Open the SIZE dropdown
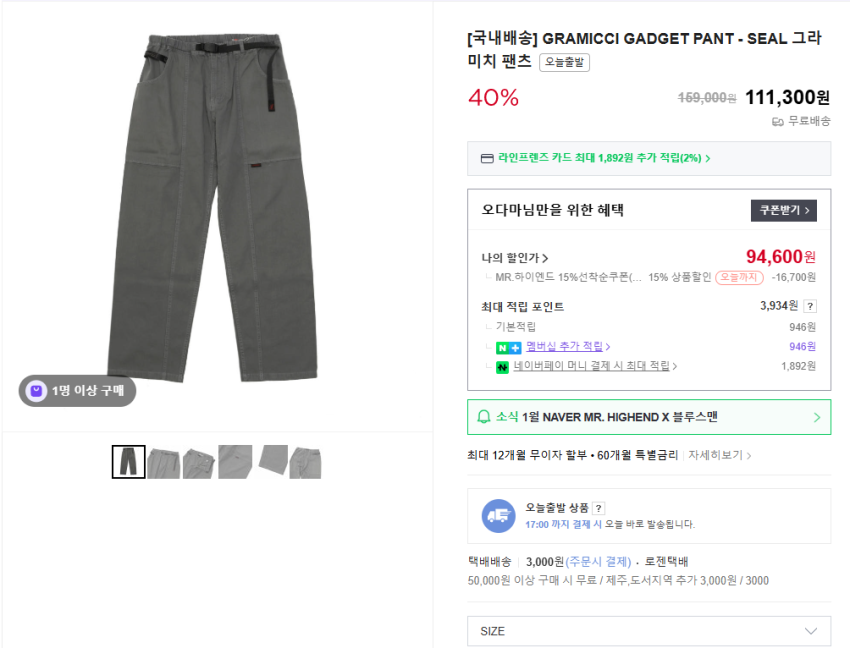This screenshot has height=648, width=850. 649,631
